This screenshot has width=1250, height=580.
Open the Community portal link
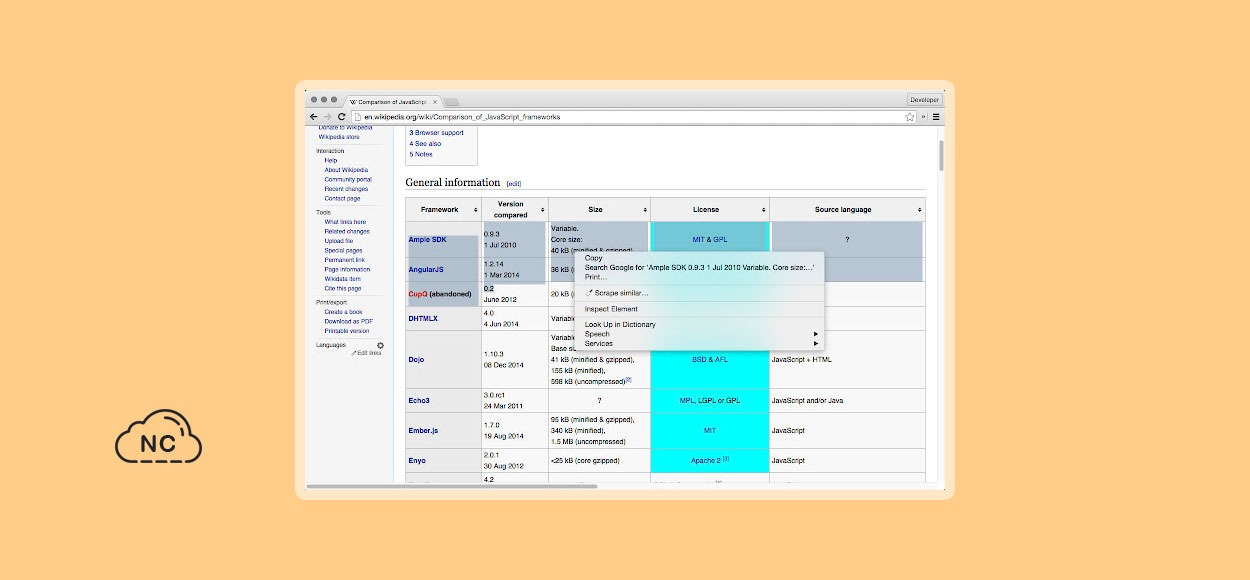pyautogui.click(x=348, y=179)
